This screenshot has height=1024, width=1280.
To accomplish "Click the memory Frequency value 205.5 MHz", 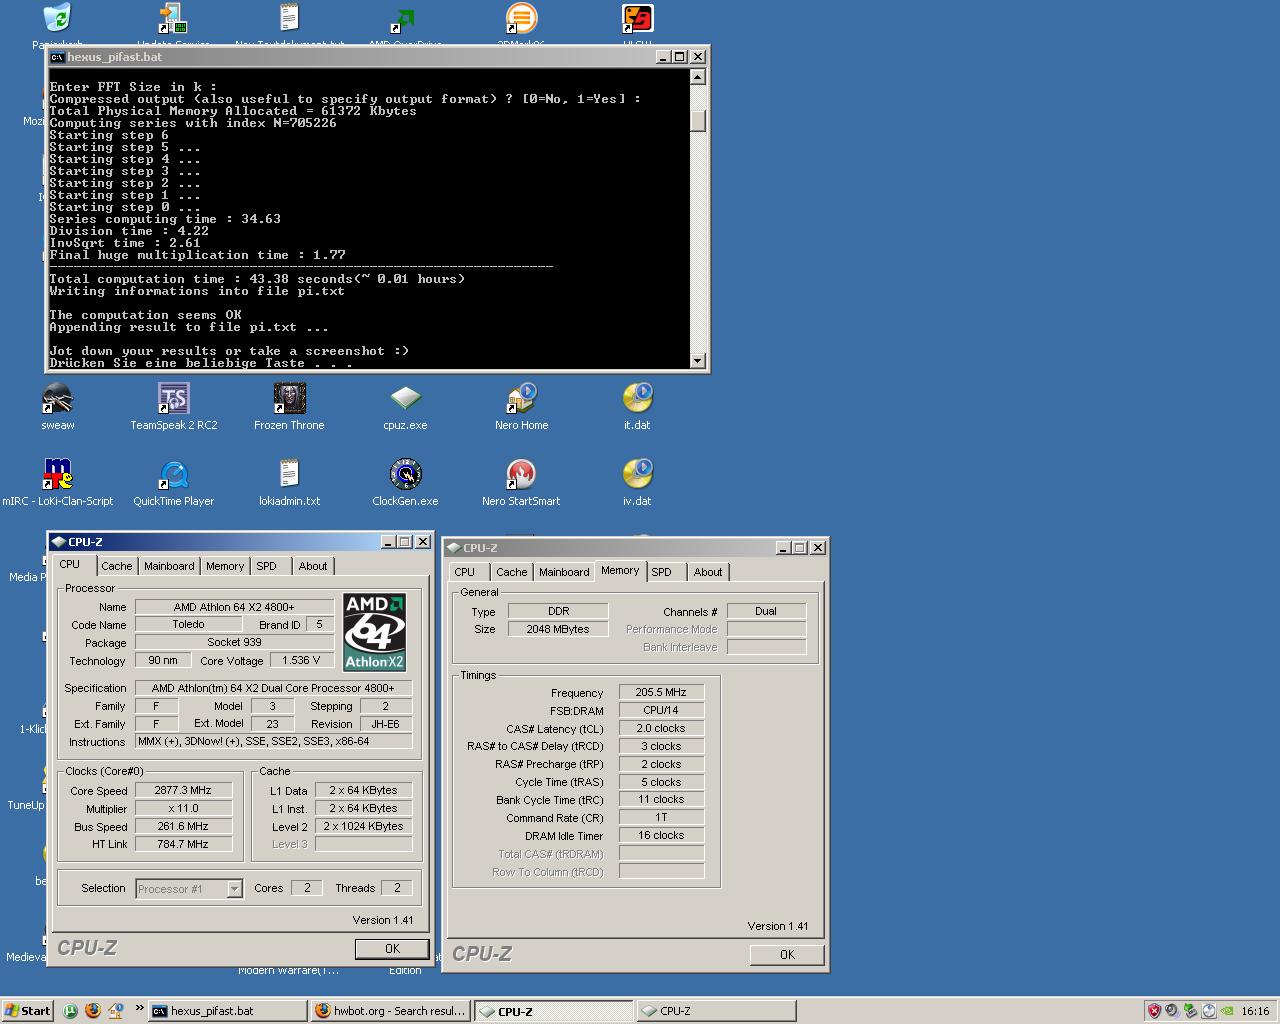I will [661, 692].
